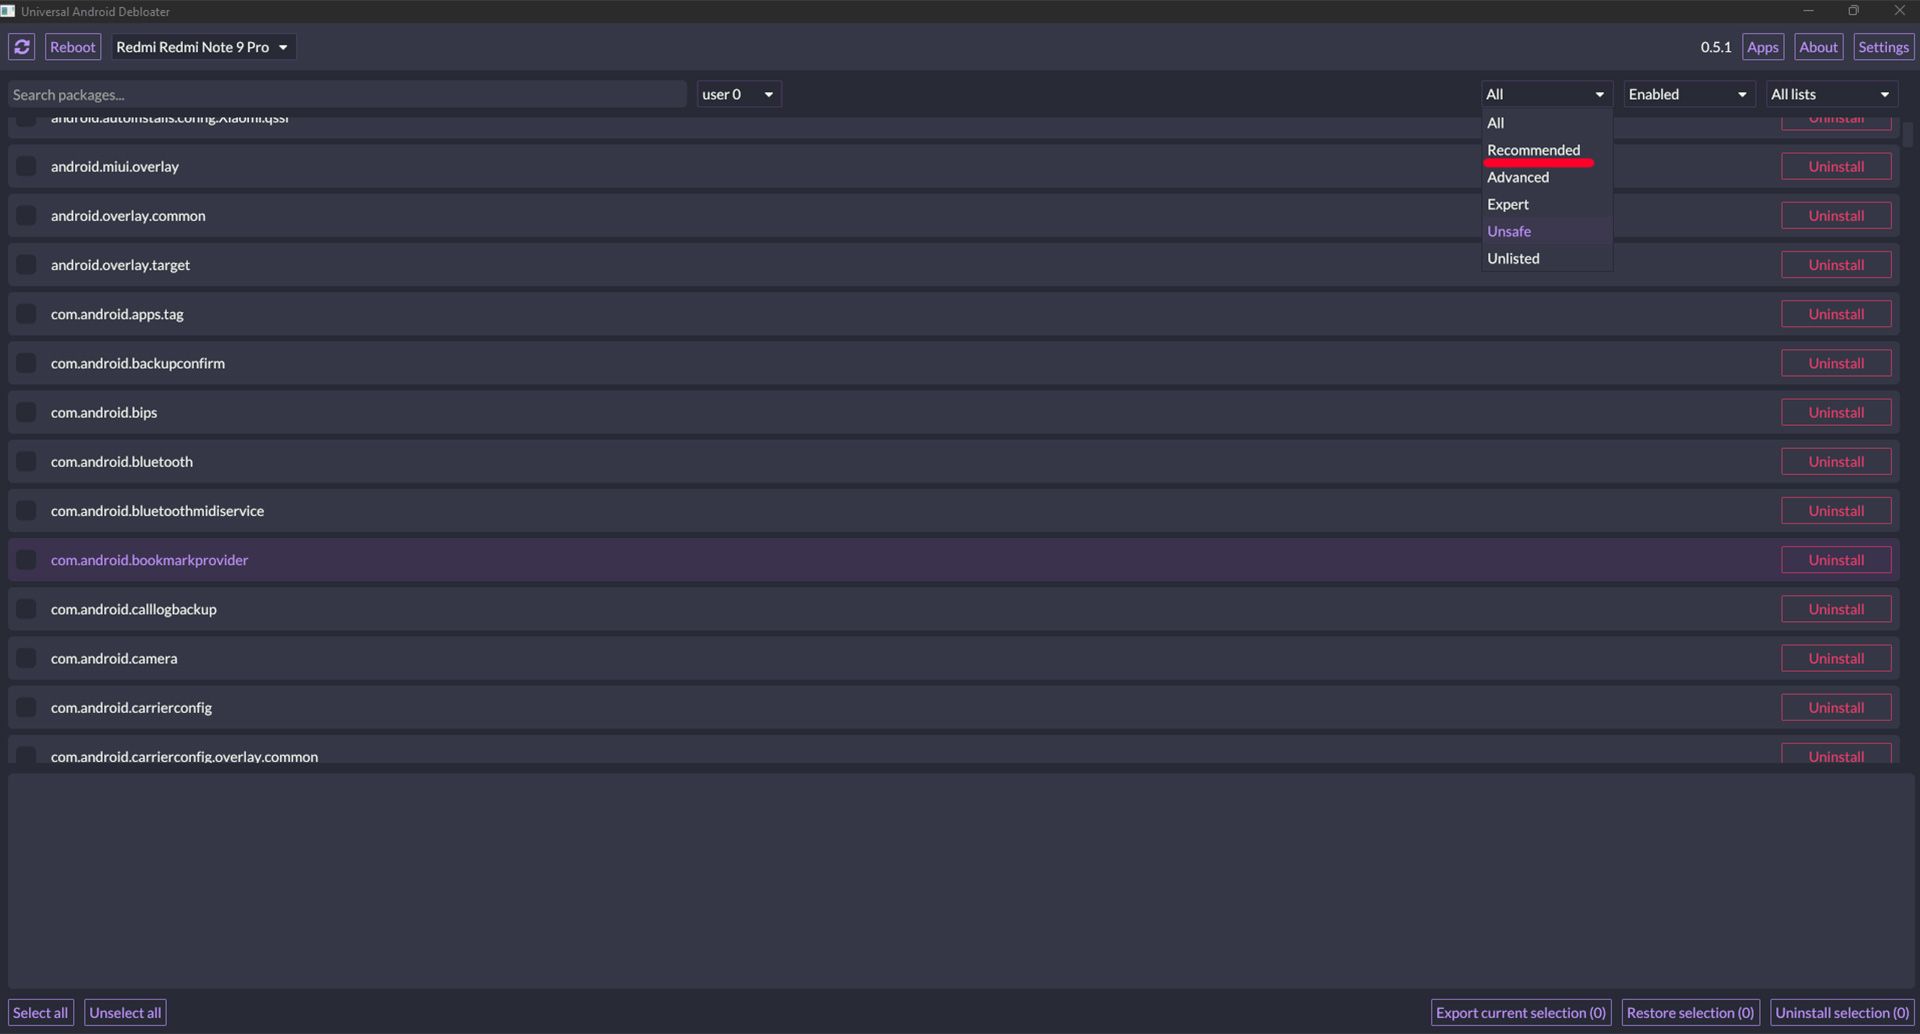Image resolution: width=1920 pixels, height=1034 pixels.
Task: Close the Universal Android Debloater window
Action: 1898,11
